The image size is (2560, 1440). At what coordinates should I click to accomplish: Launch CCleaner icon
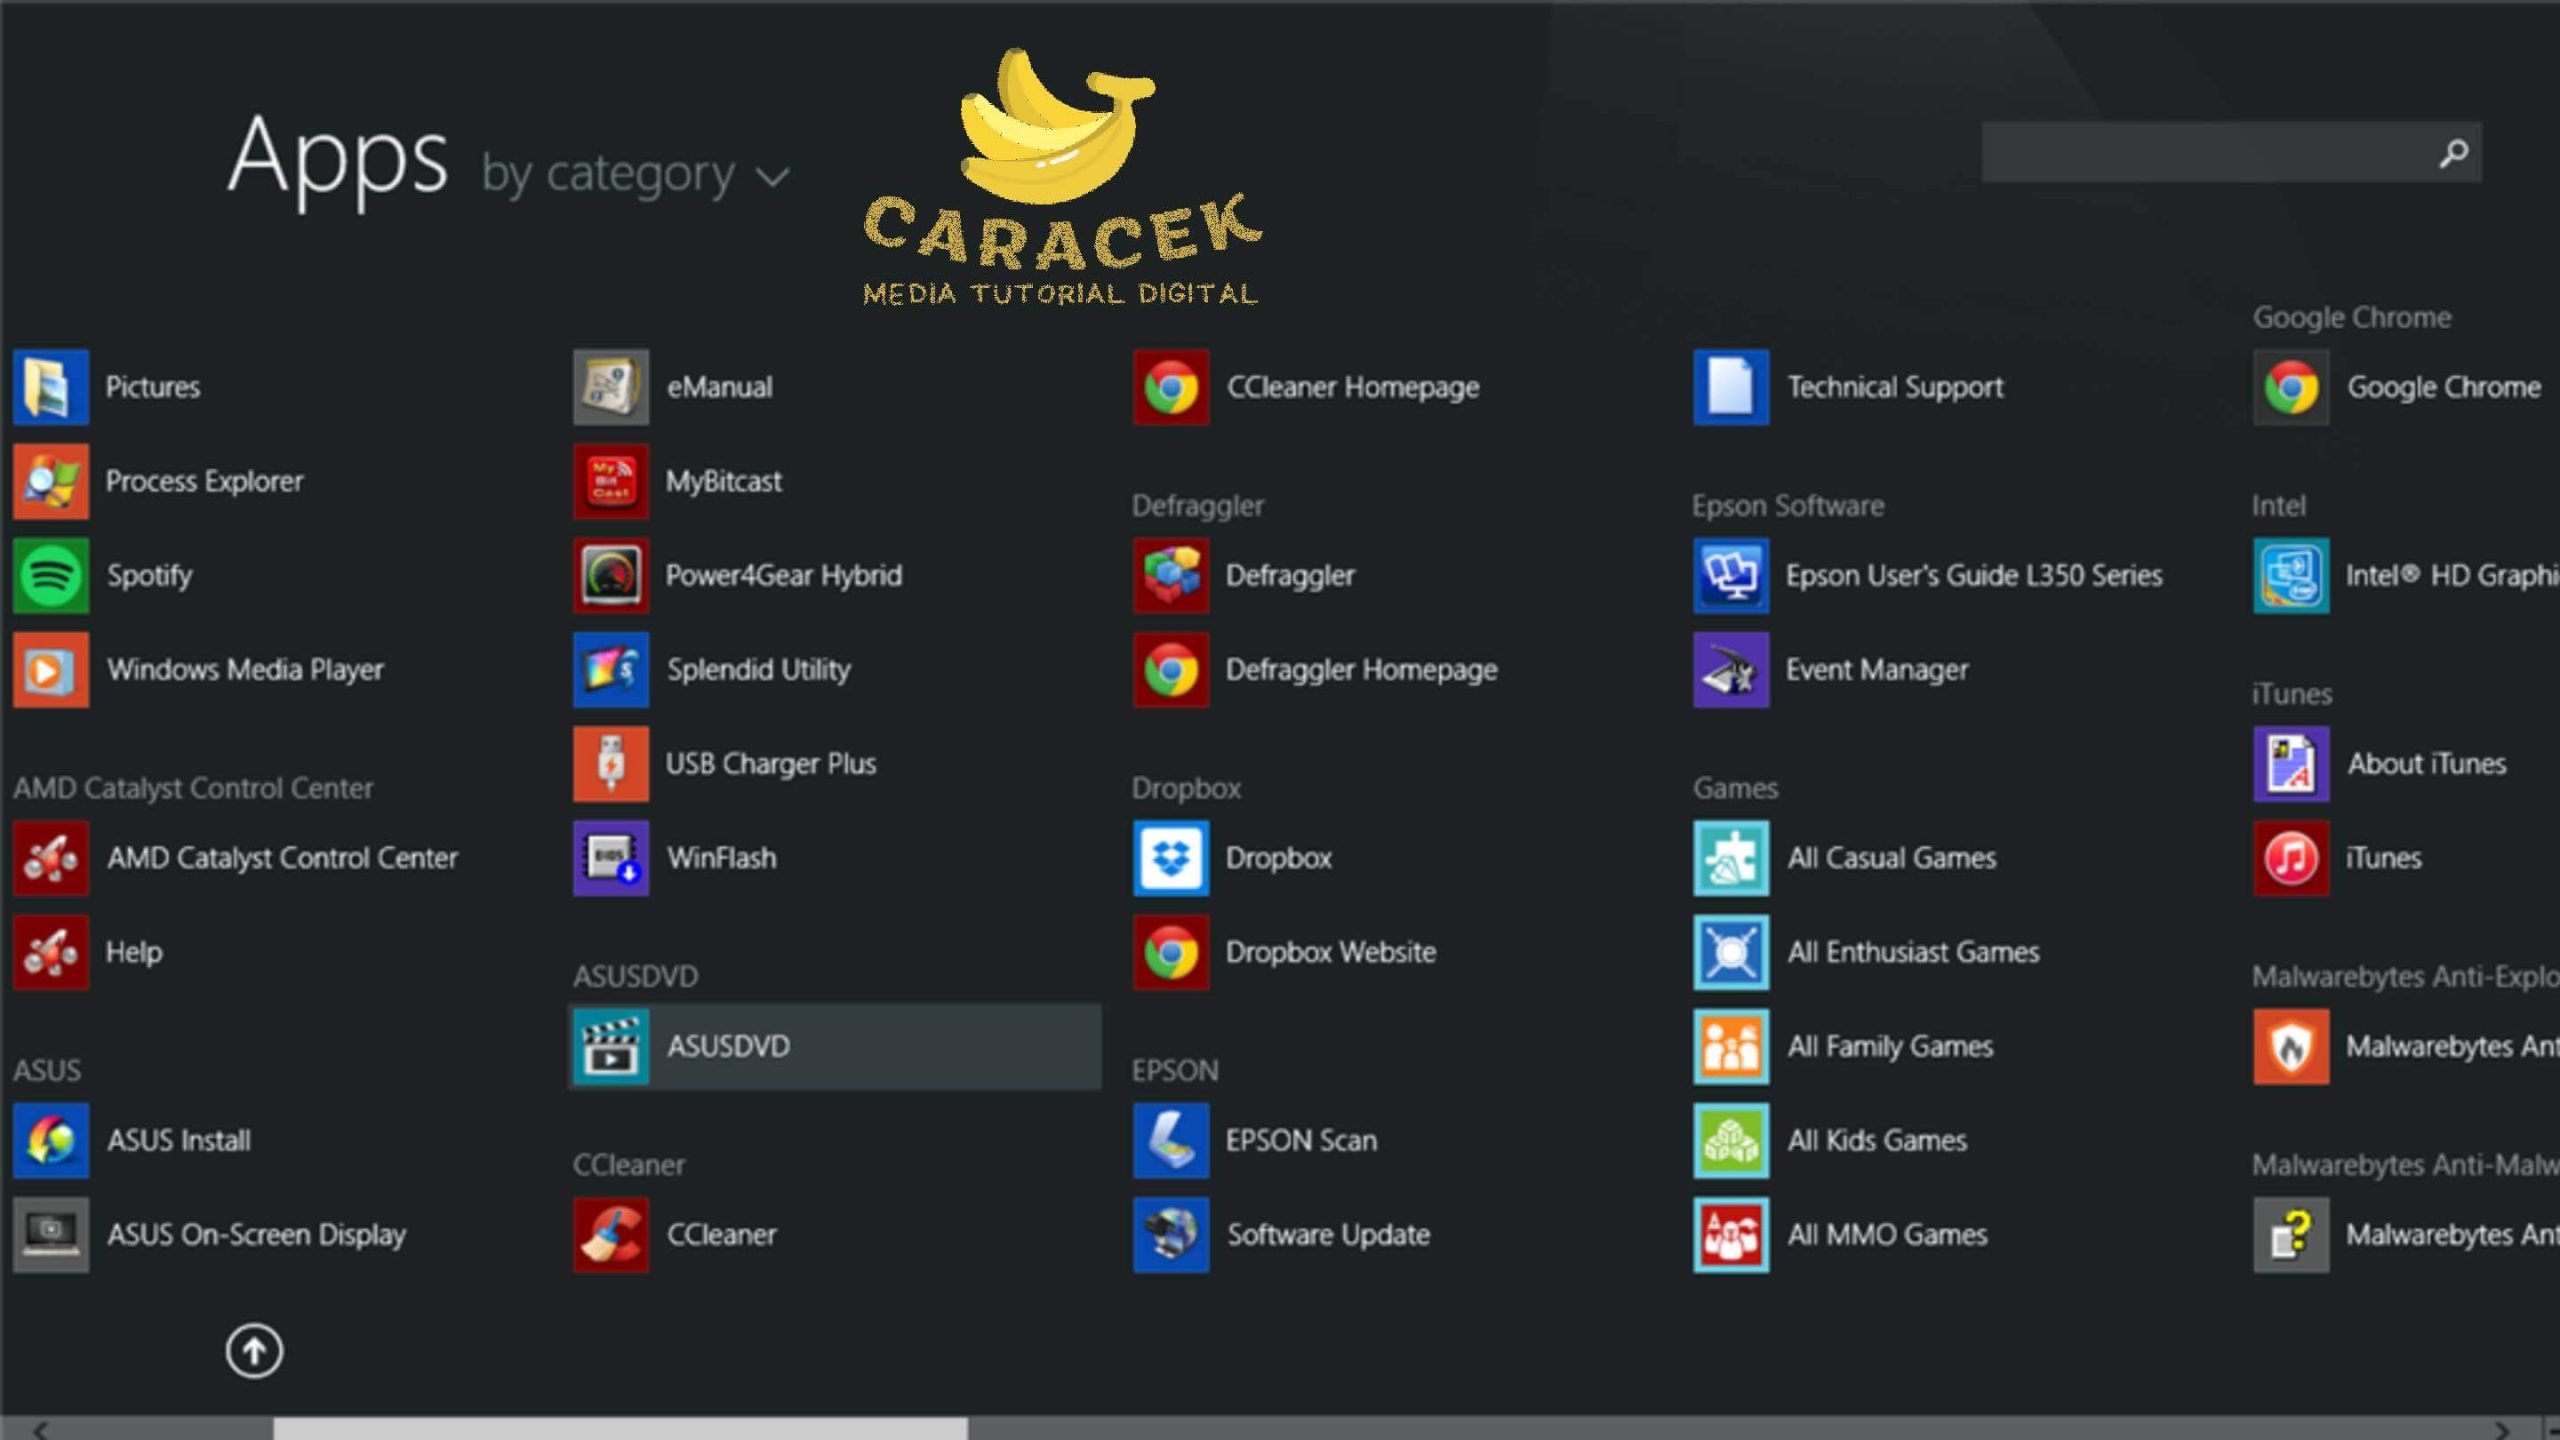coord(611,1234)
